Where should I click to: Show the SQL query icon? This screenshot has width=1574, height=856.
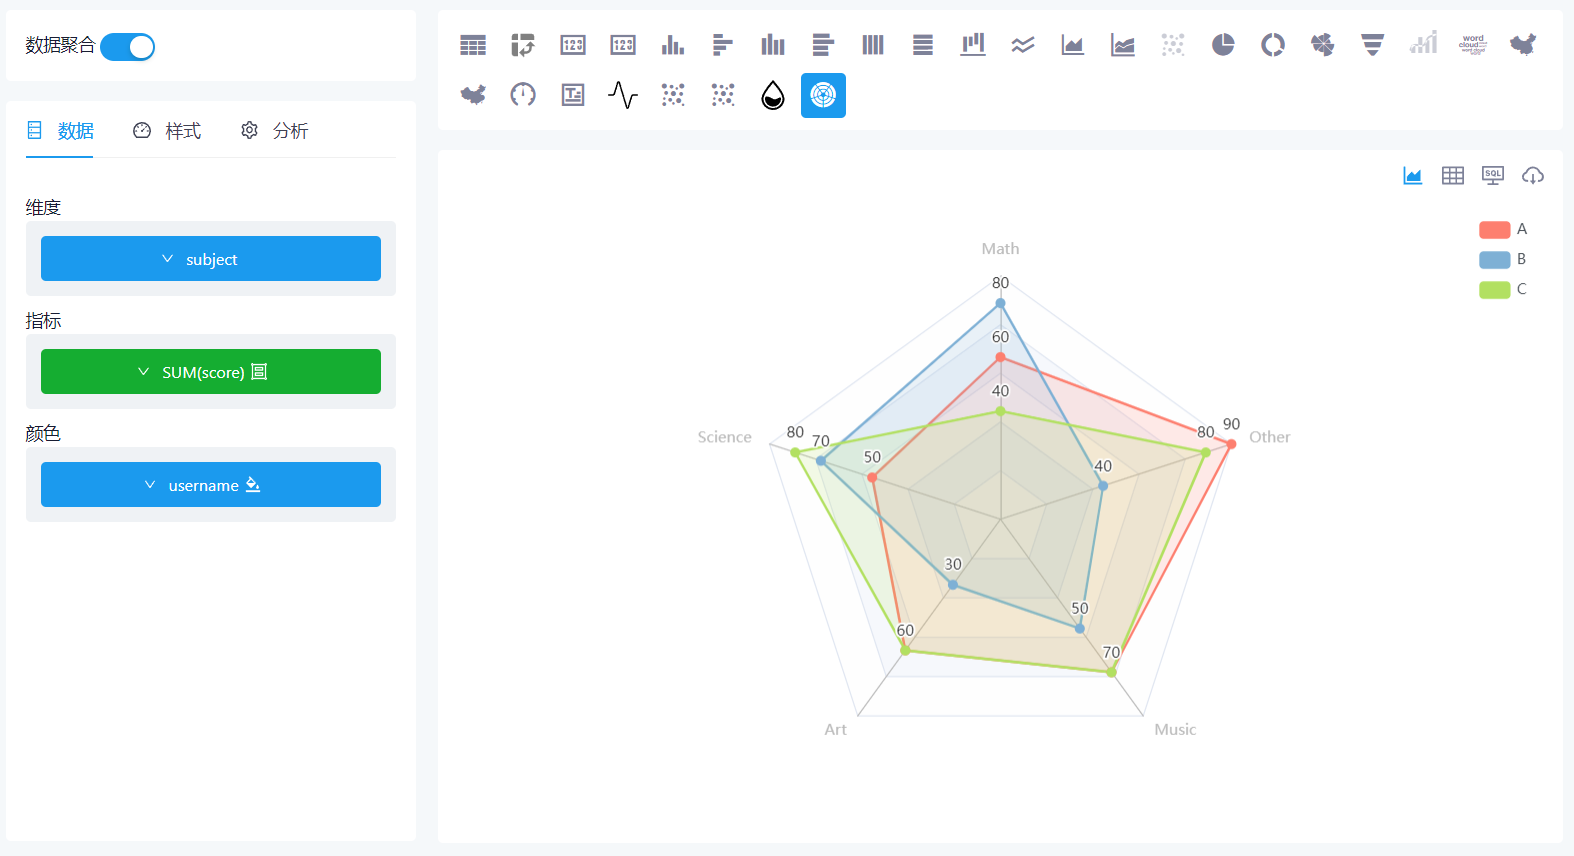pos(1493,176)
